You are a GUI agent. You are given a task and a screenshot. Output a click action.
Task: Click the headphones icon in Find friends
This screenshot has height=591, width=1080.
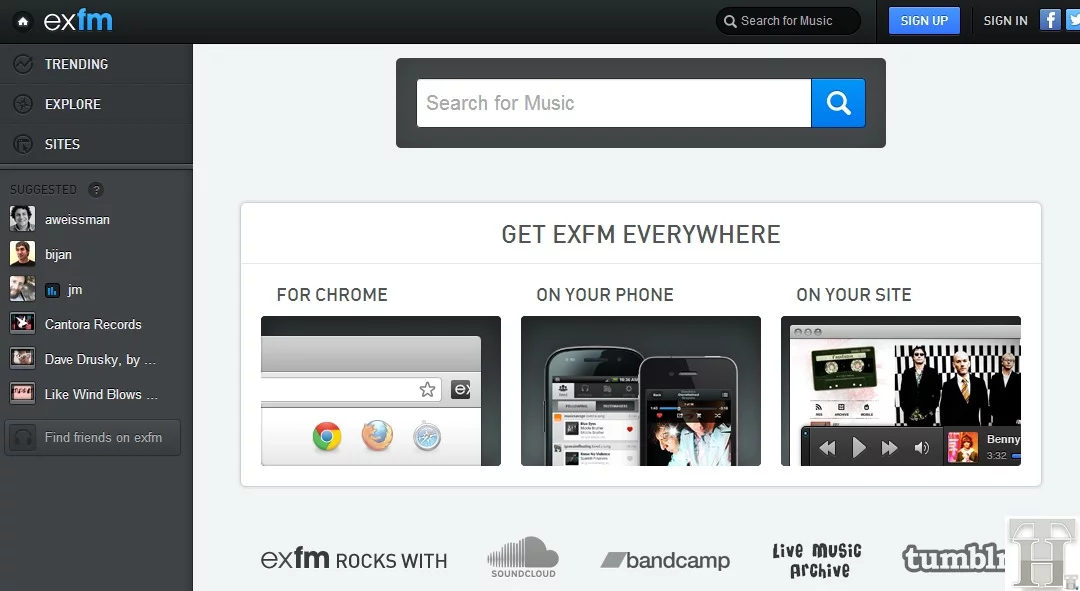(23, 437)
